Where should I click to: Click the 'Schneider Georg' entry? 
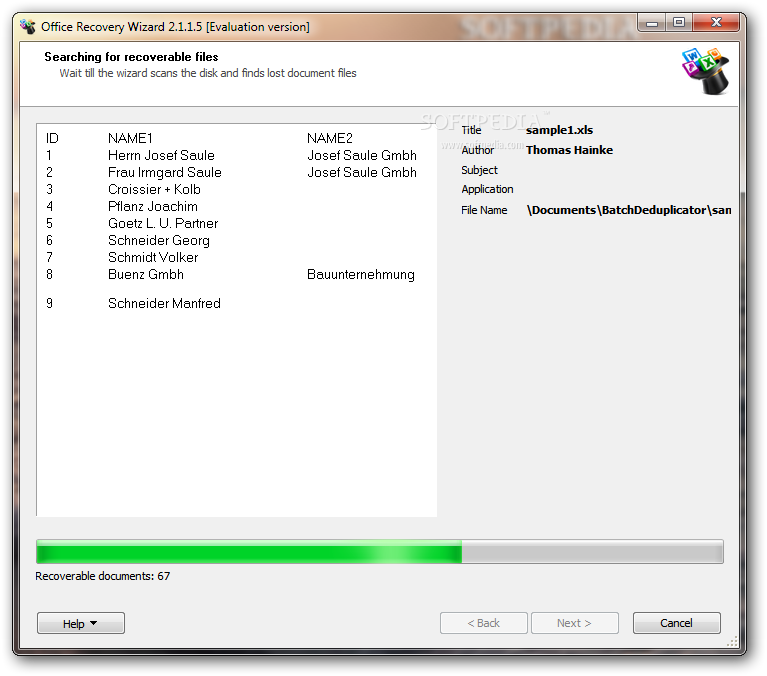click(158, 241)
